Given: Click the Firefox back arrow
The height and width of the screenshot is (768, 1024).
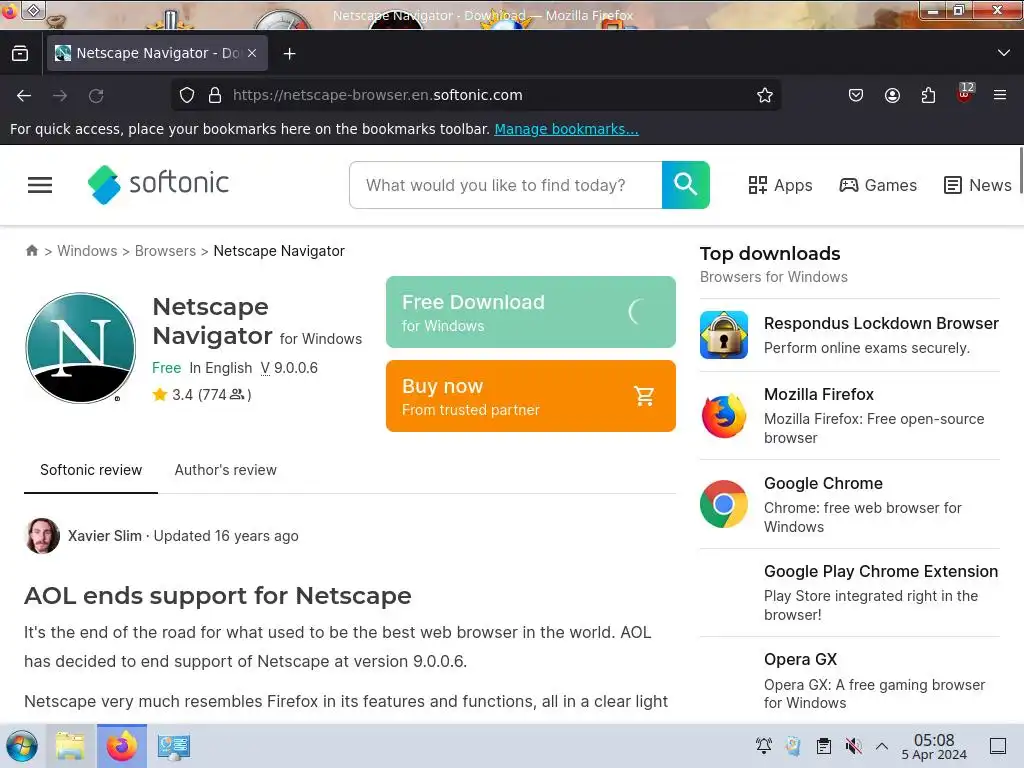Looking at the screenshot, I should pyautogui.click(x=24, y=95).
